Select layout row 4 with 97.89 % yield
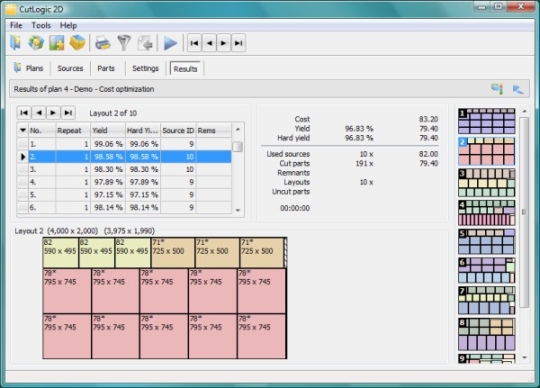540x388 pixels. tap(124, 182)
